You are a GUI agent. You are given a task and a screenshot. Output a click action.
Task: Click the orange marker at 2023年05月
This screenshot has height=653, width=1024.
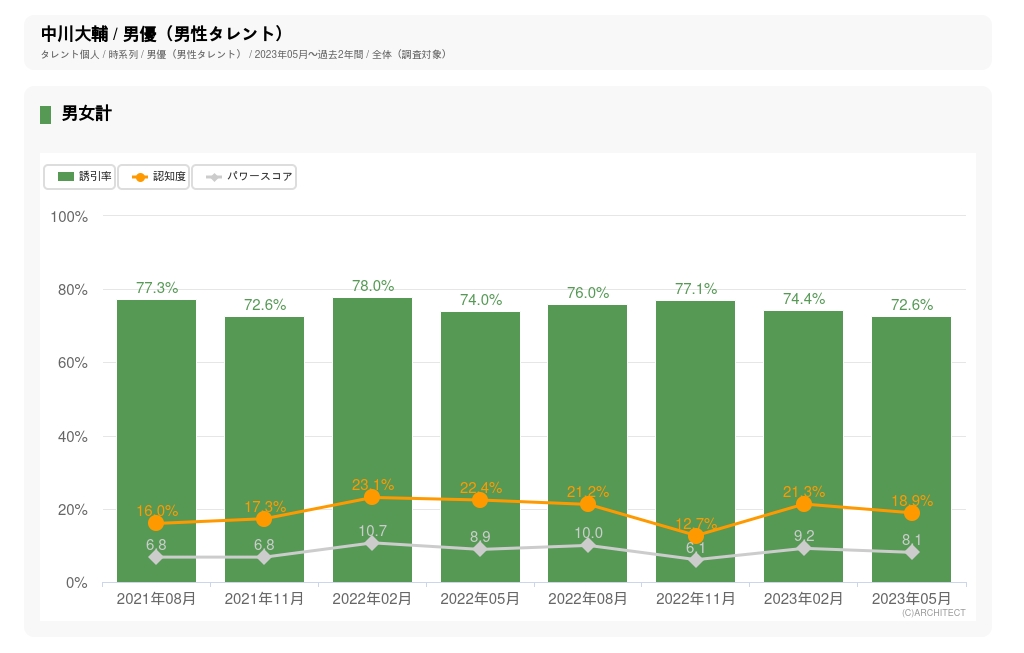click(911, 513)
